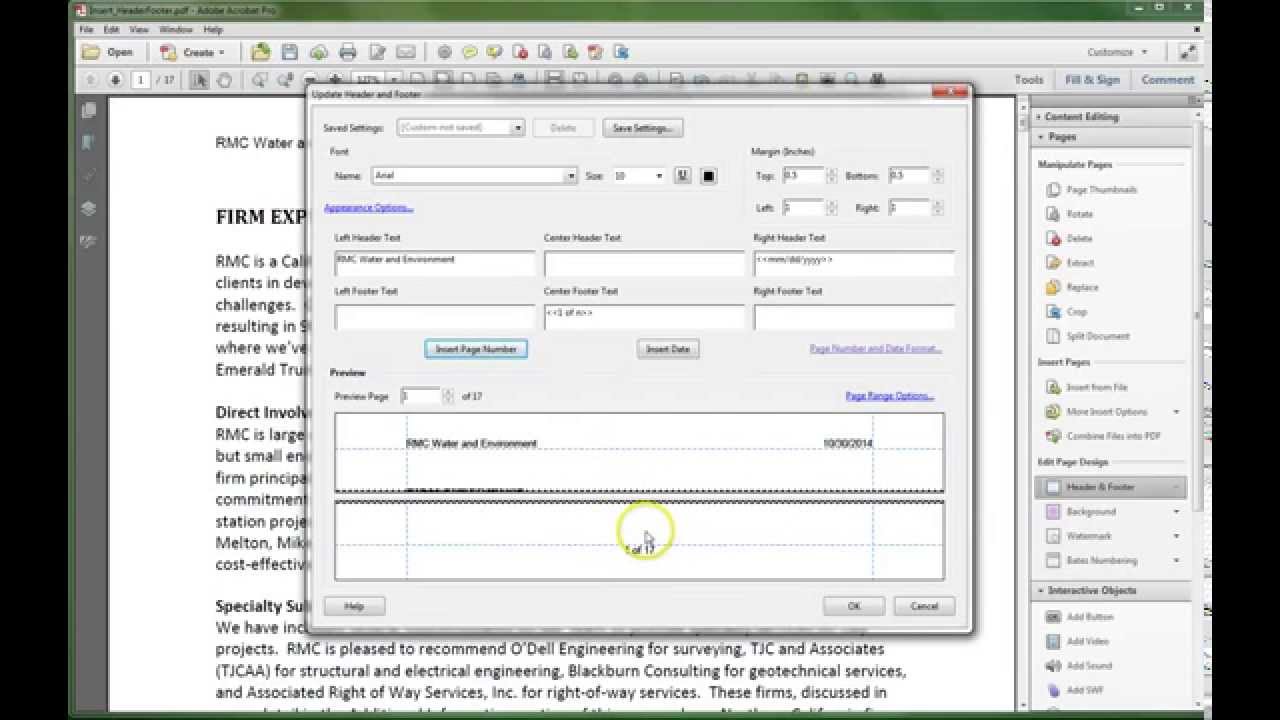The width and height of the screenshot is (1280, 720).
Task: Click Rotate in Manipulate Pages
Action: click(1069, 214)
